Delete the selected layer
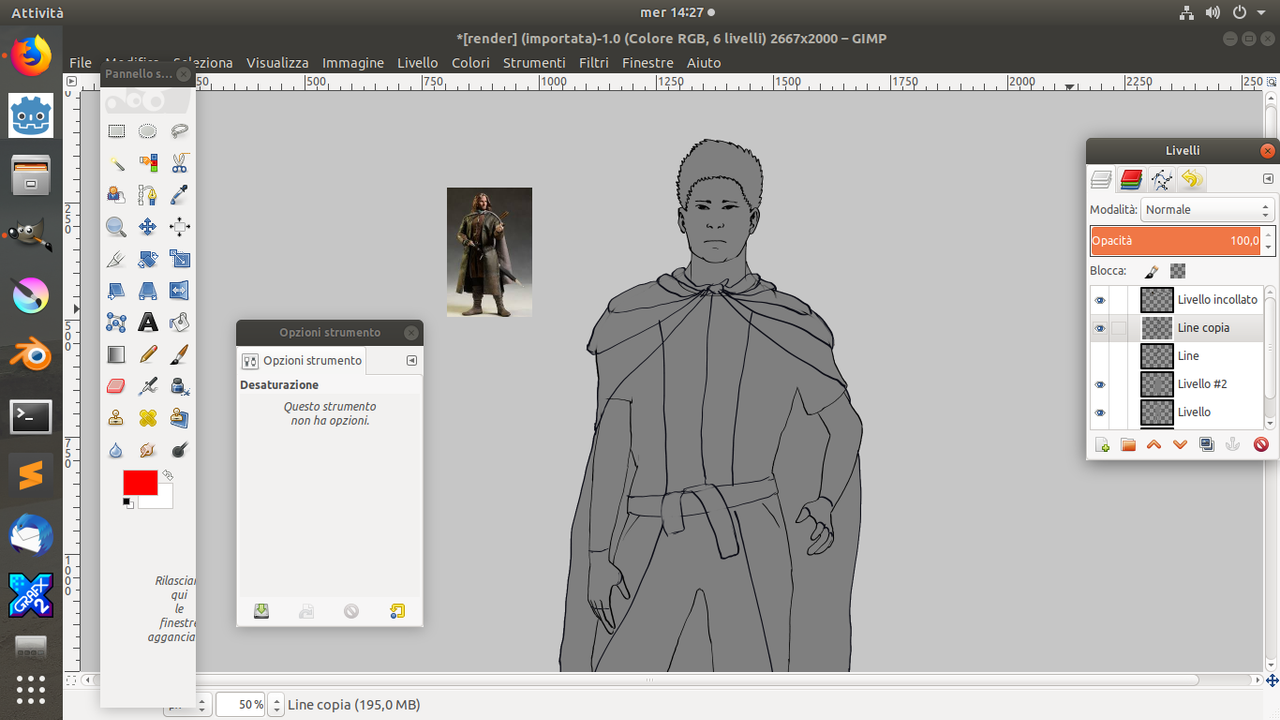This screenshot has height=720, width=1280. coord(1261,445)
